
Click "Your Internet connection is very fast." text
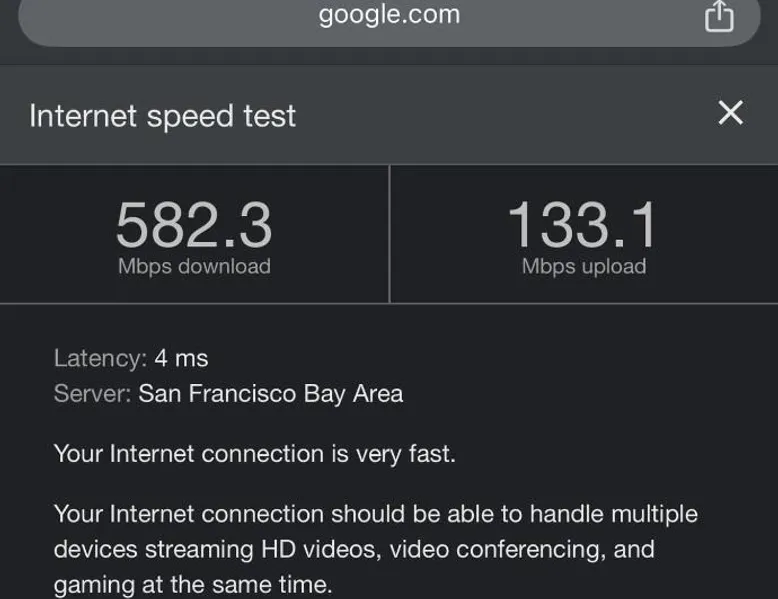(254, 453)
